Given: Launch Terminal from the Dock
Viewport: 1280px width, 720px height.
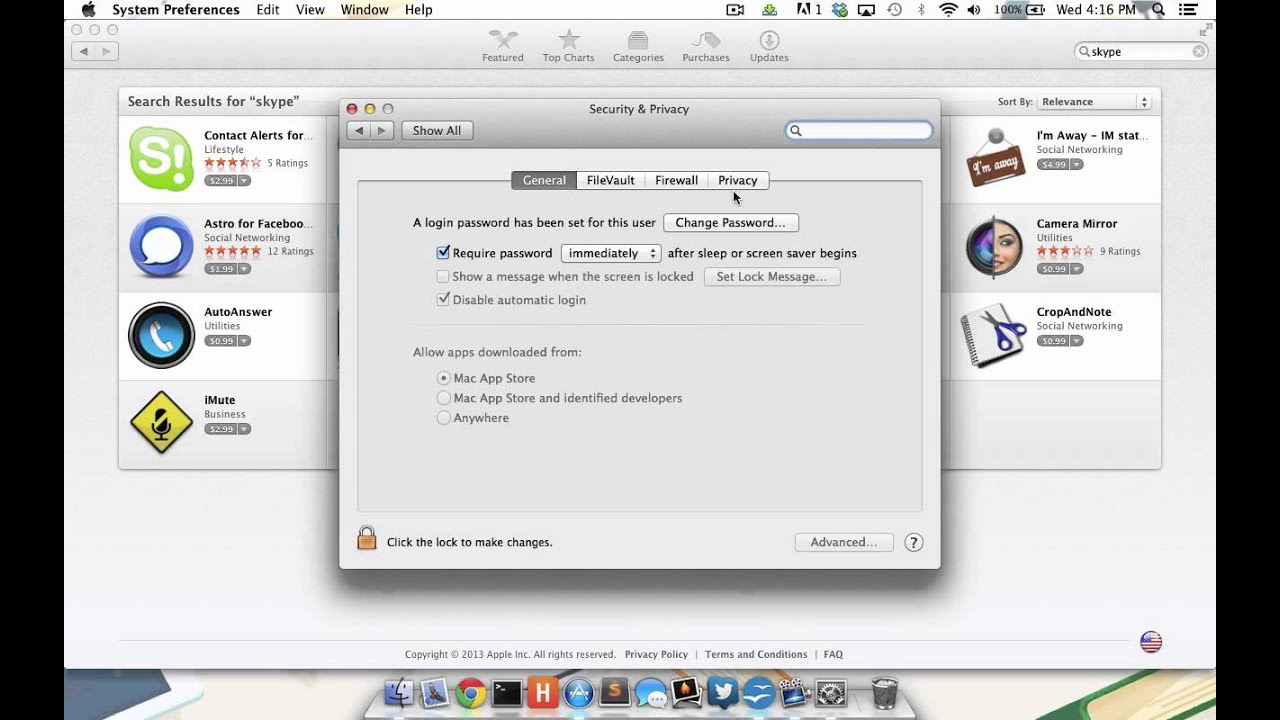Looking at the screenshot, I should (507, 693).
